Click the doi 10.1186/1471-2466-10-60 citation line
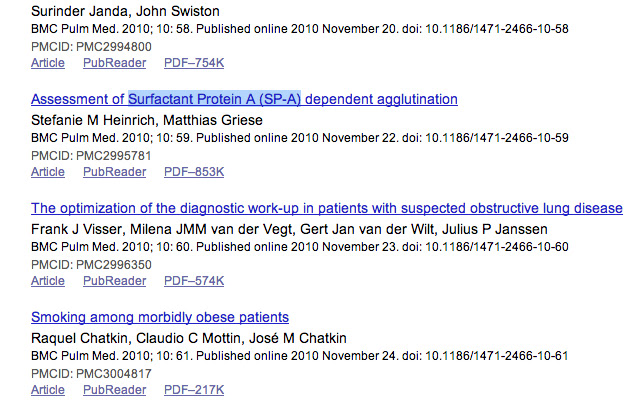The image size is (640, 400). 300,247
